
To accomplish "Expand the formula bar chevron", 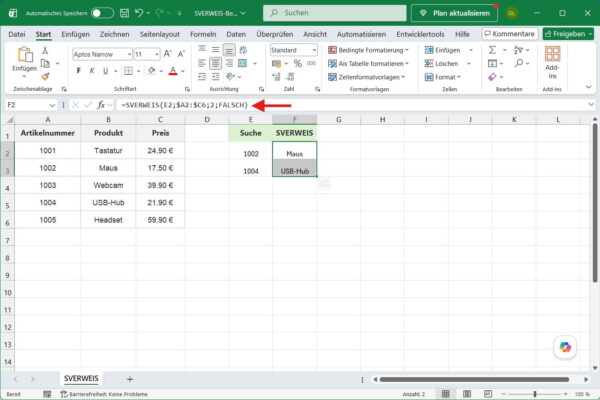I will 591,104.
